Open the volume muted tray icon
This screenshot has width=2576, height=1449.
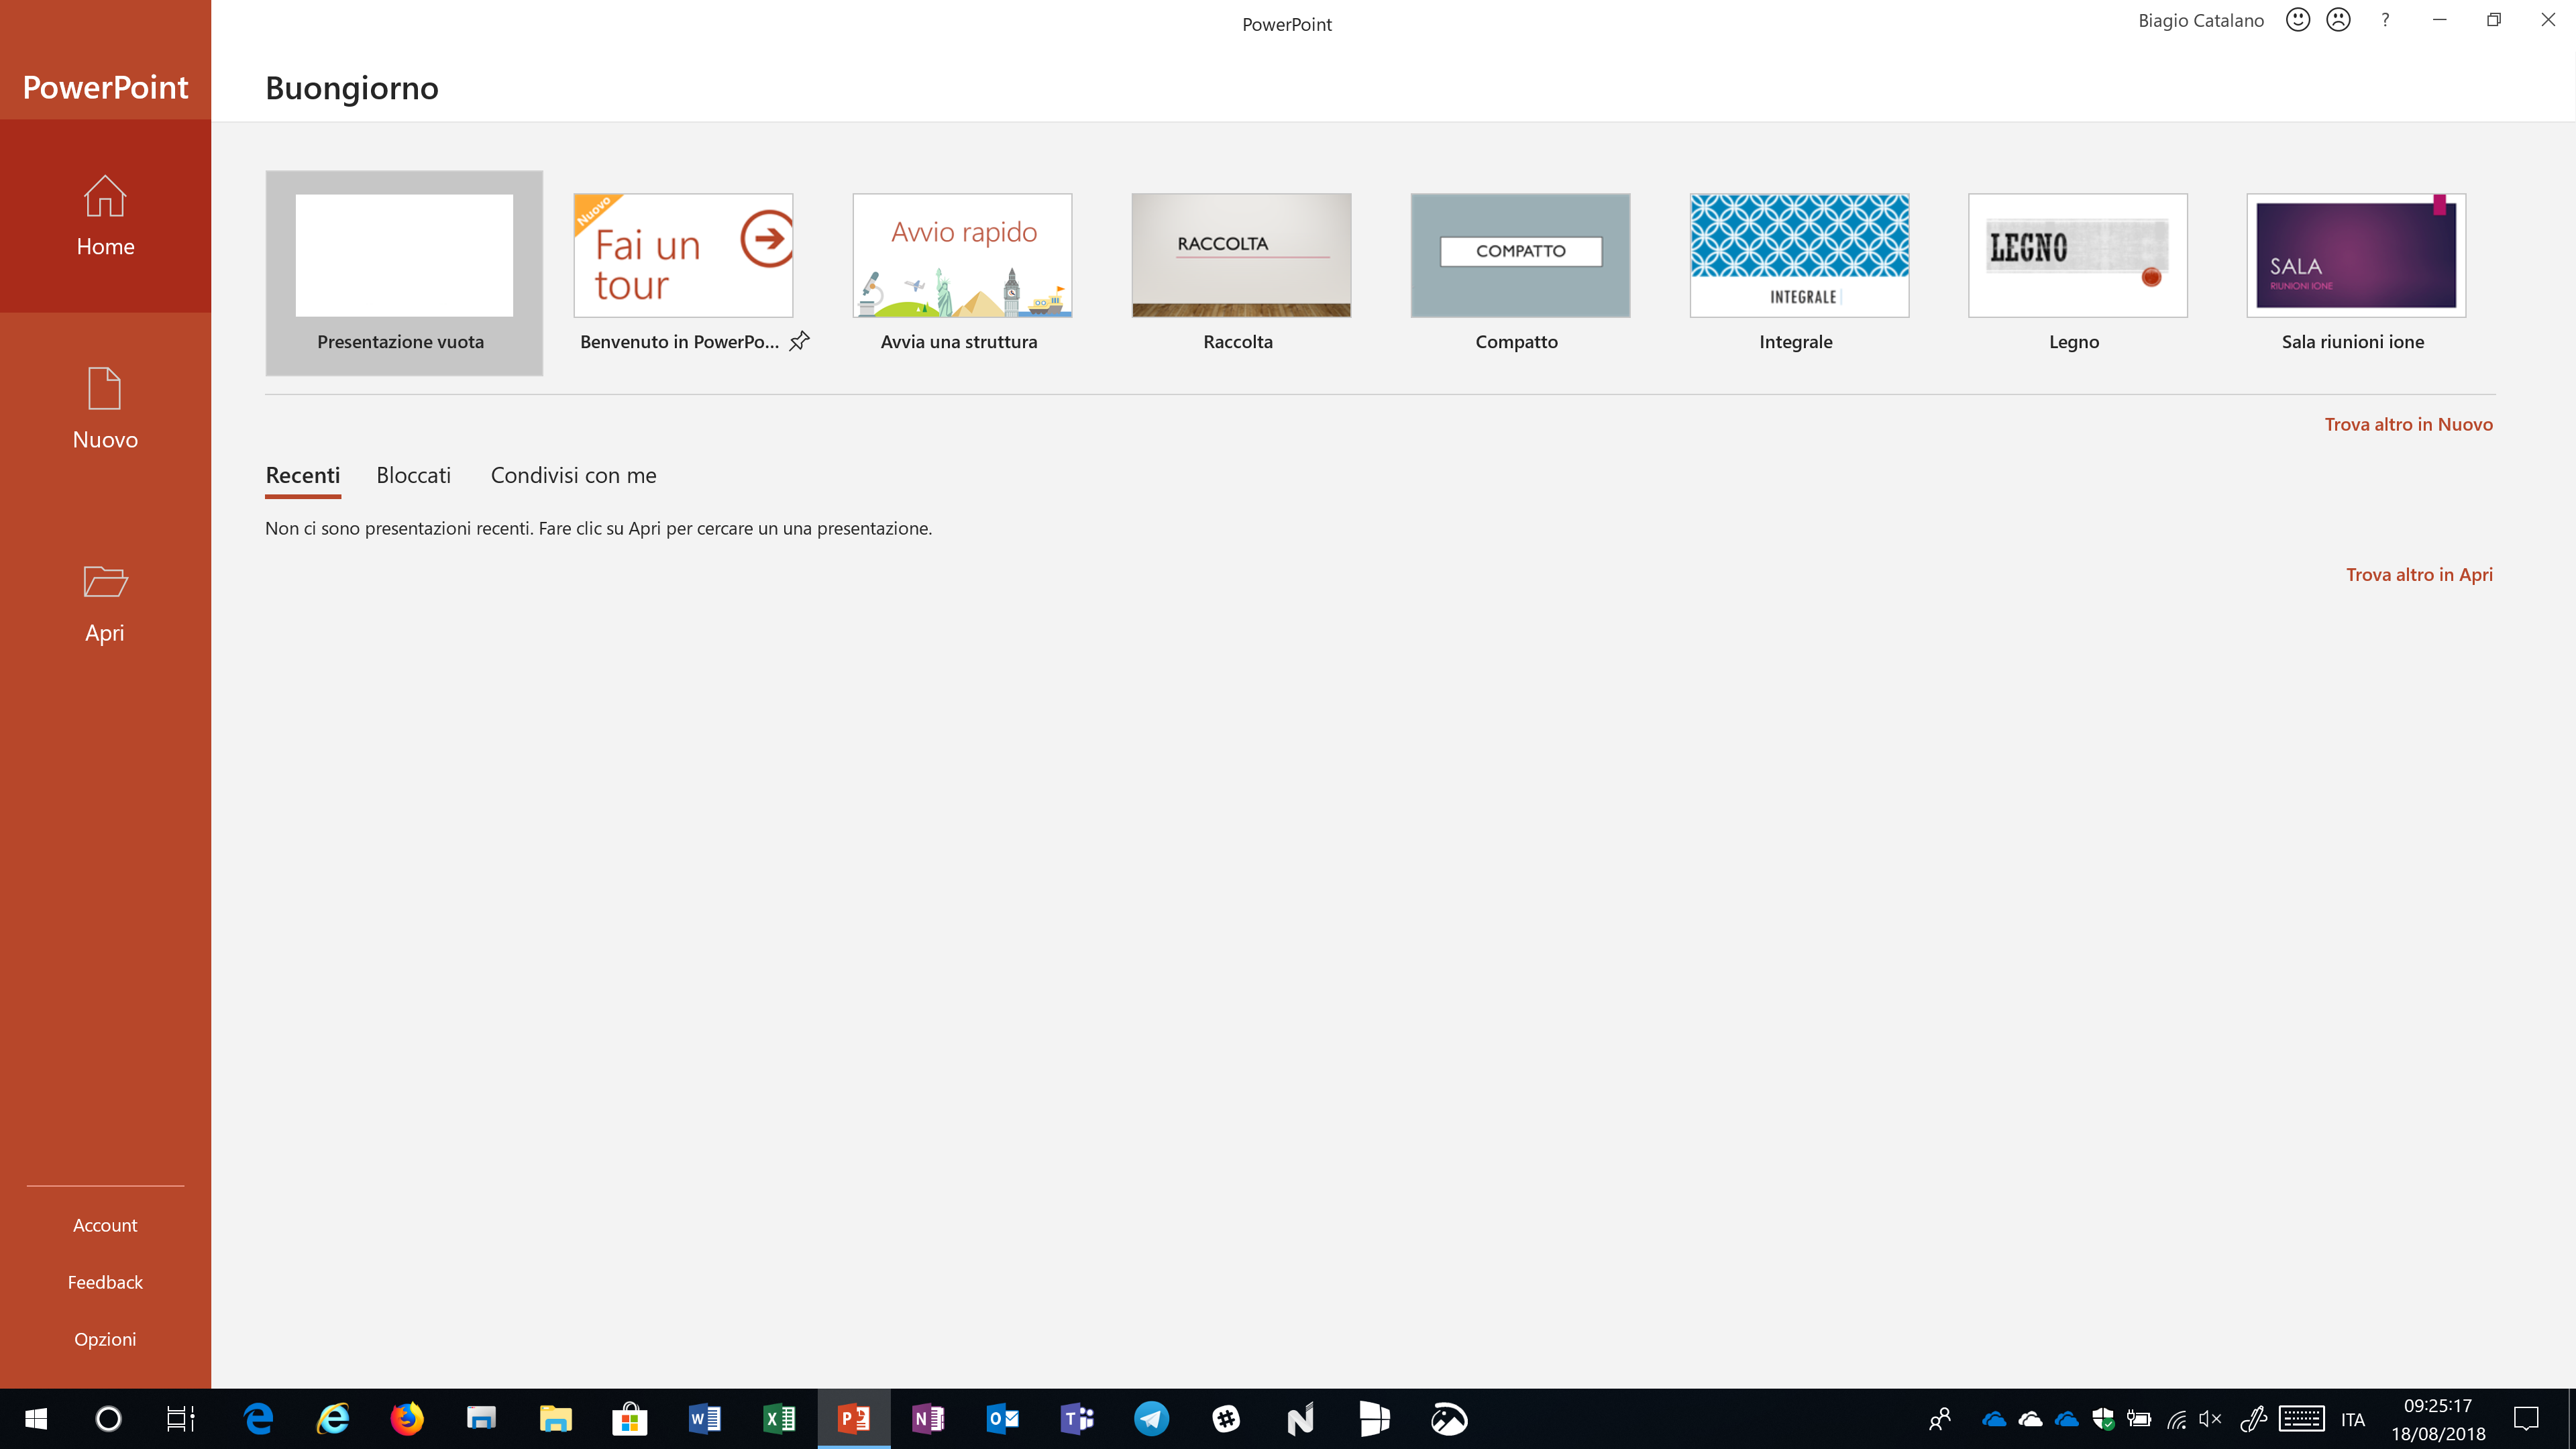(2211, 1418)
